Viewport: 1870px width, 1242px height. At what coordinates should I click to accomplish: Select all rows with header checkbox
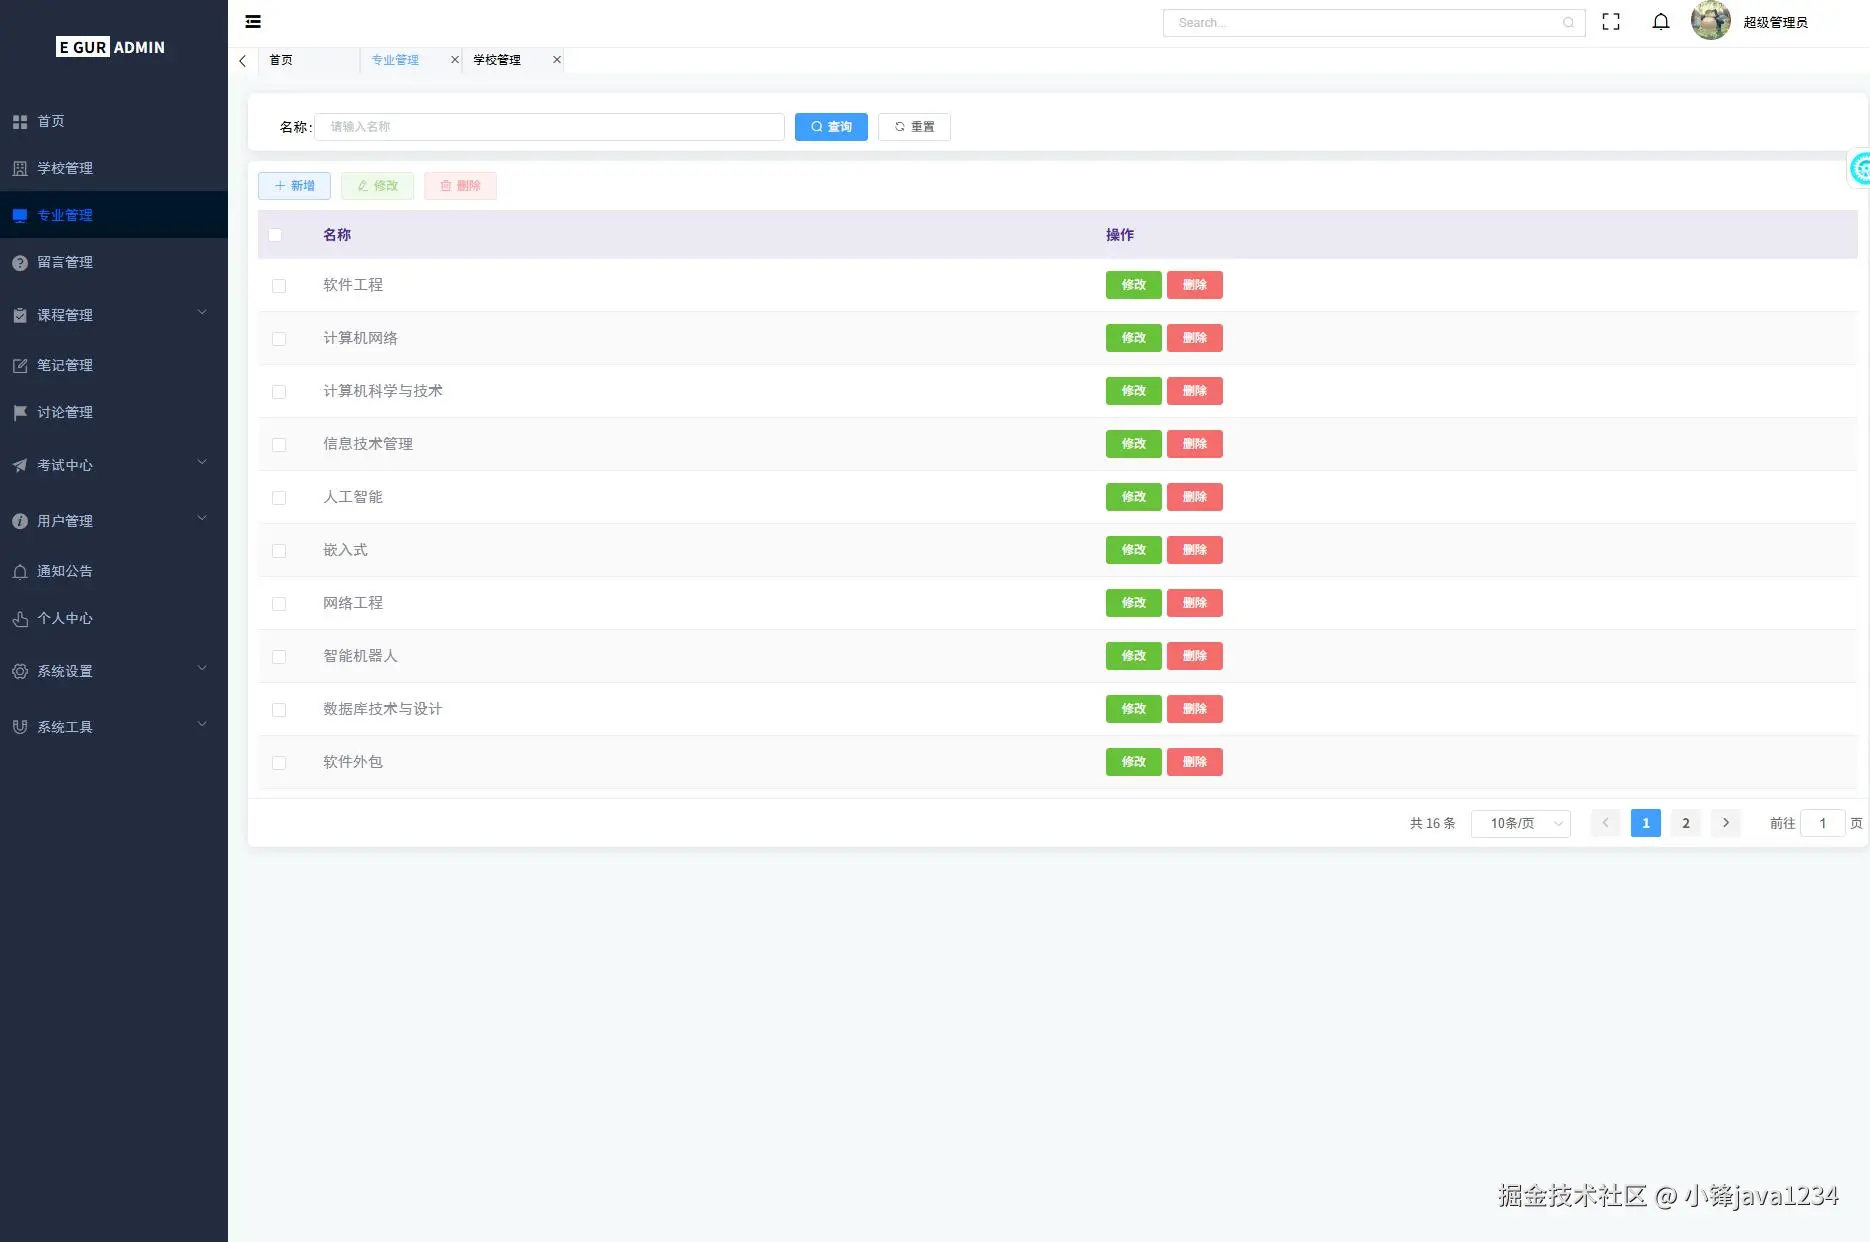coord(275,235)
